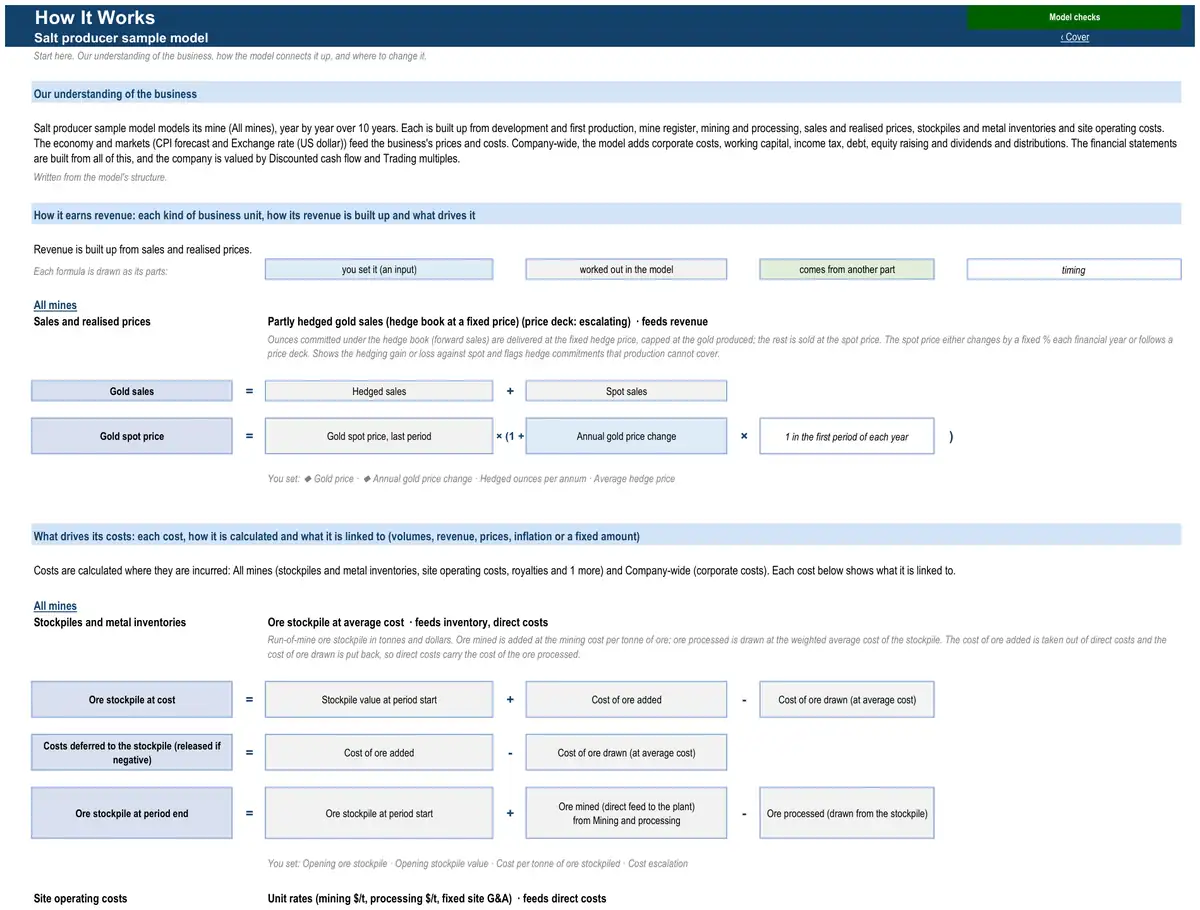Select 'Stockpile value at period start' box

click(379, 699)
